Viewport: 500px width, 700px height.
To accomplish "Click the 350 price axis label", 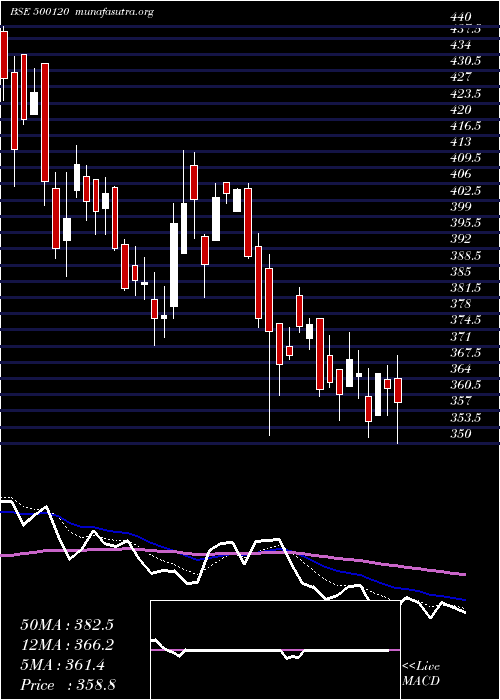I will tap(461, 433).
